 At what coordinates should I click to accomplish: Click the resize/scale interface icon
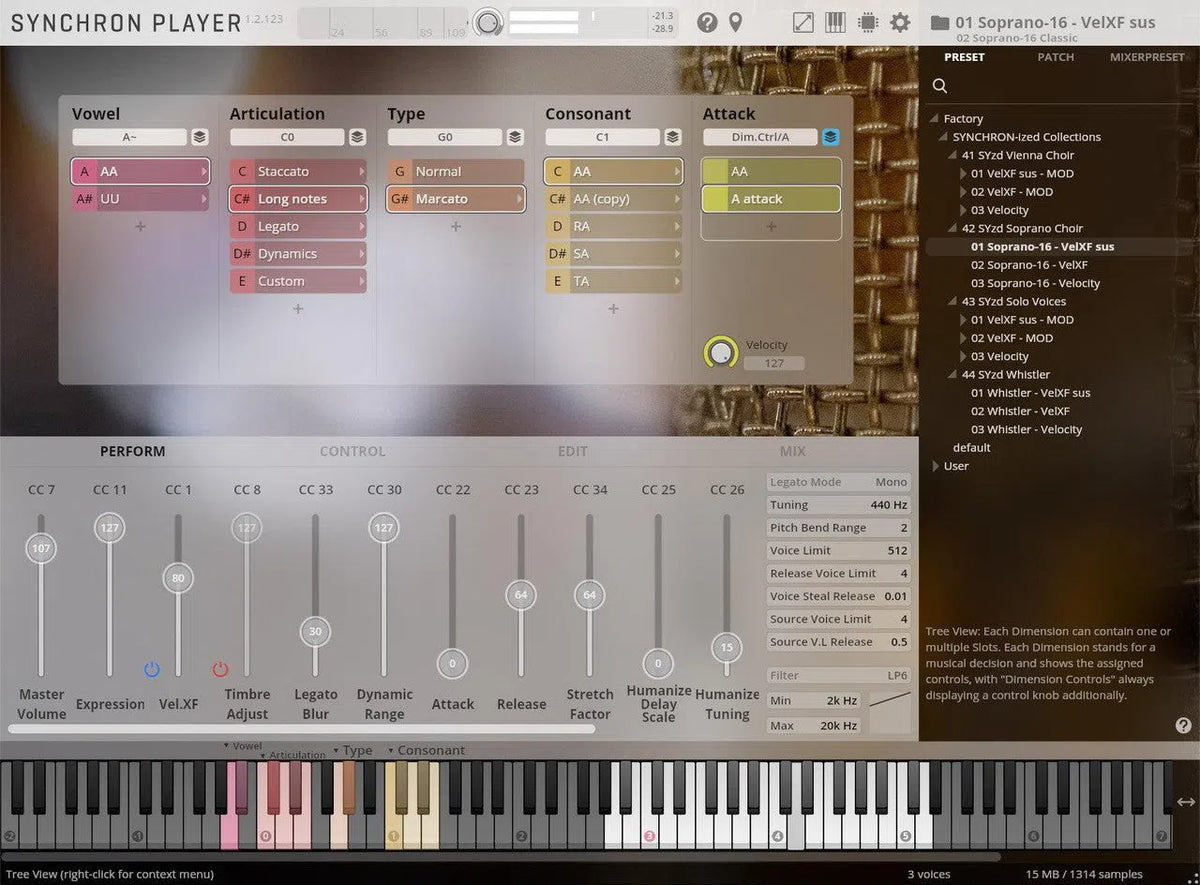coord(802,22)
